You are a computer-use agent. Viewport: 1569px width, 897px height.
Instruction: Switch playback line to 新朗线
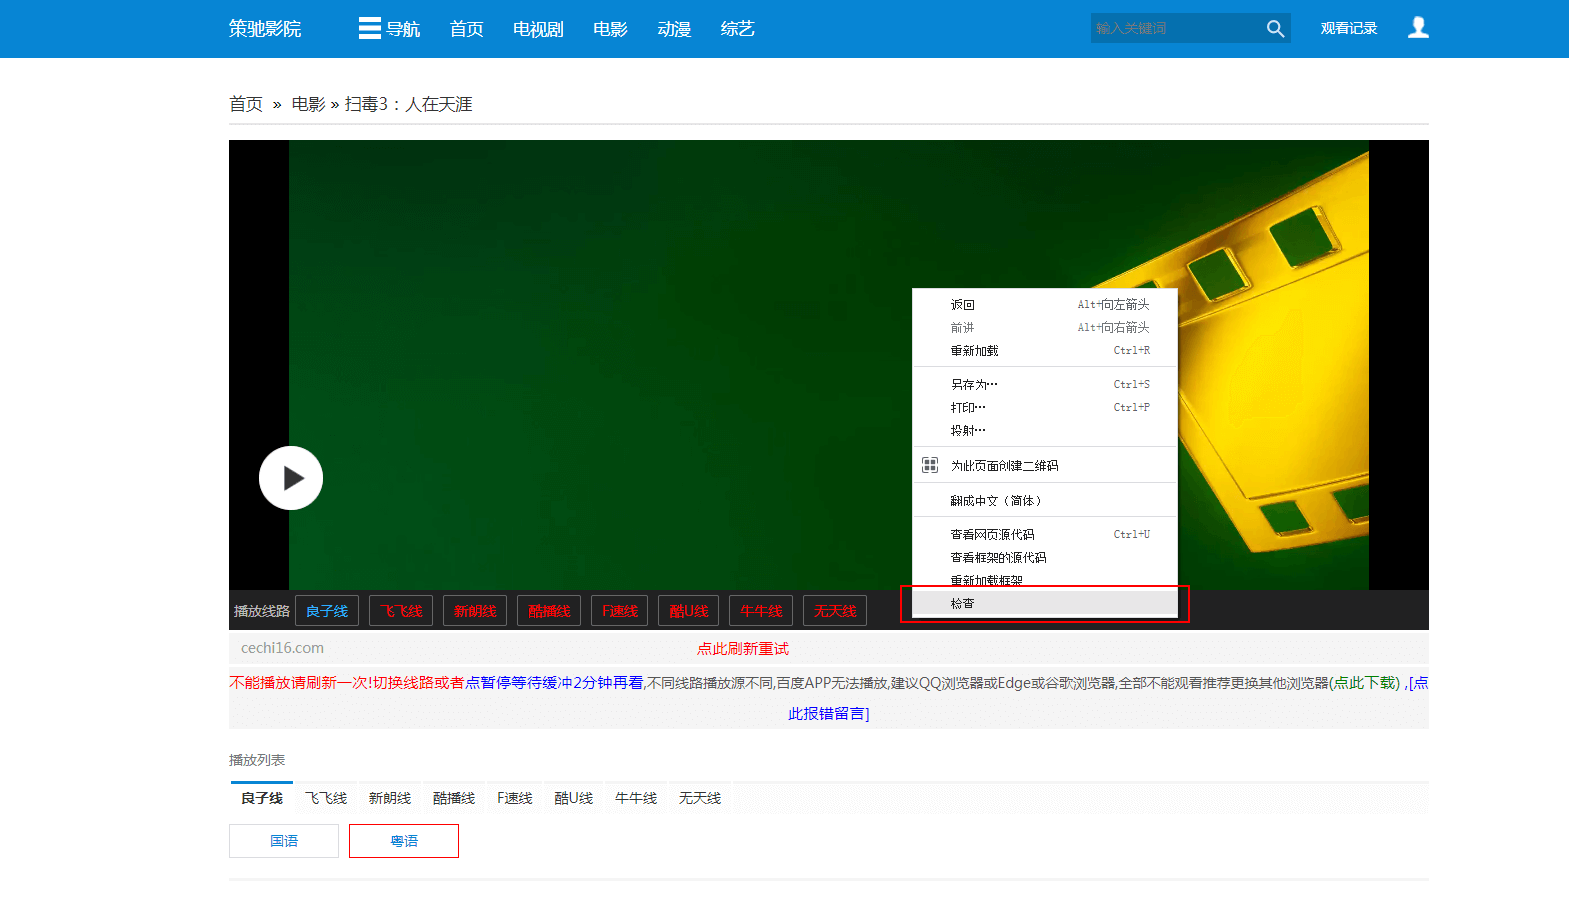[x=475, y=611]
